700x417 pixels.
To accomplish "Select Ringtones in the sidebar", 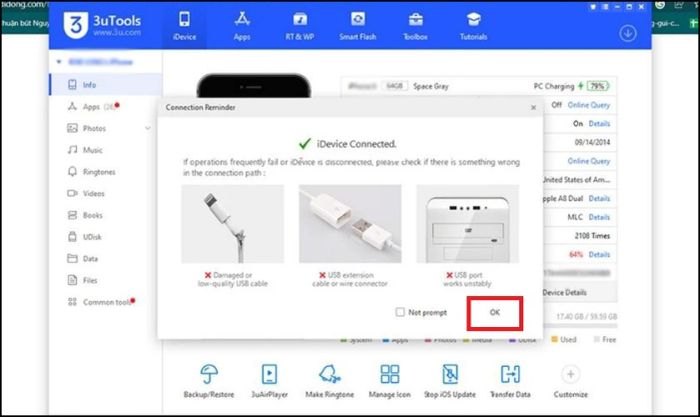I will point(105,172).
